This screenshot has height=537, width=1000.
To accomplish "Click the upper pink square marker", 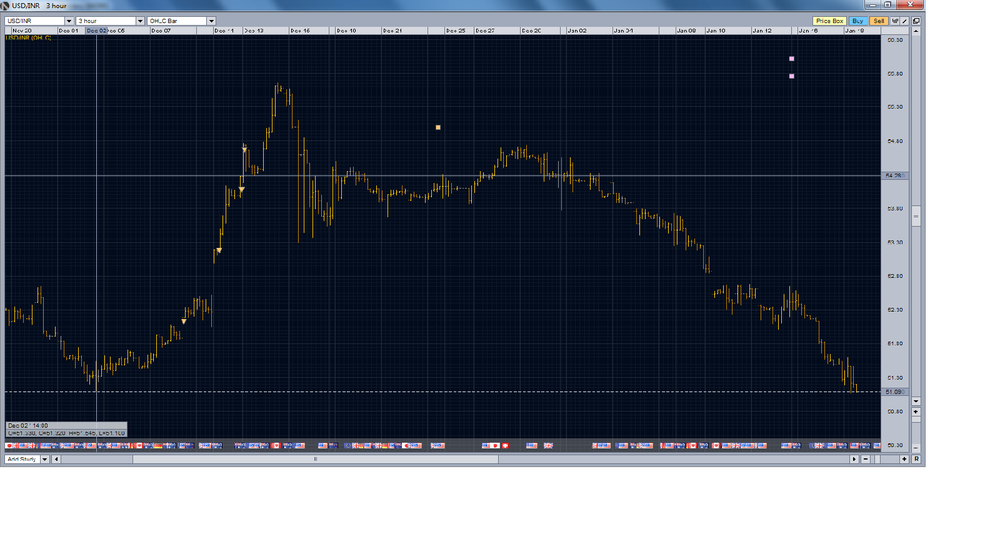I will tap(791, 59).
